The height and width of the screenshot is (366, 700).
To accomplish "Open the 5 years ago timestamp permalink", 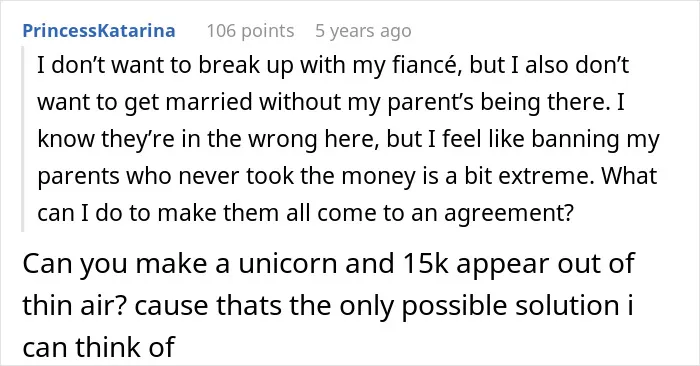I will (363, 31).
